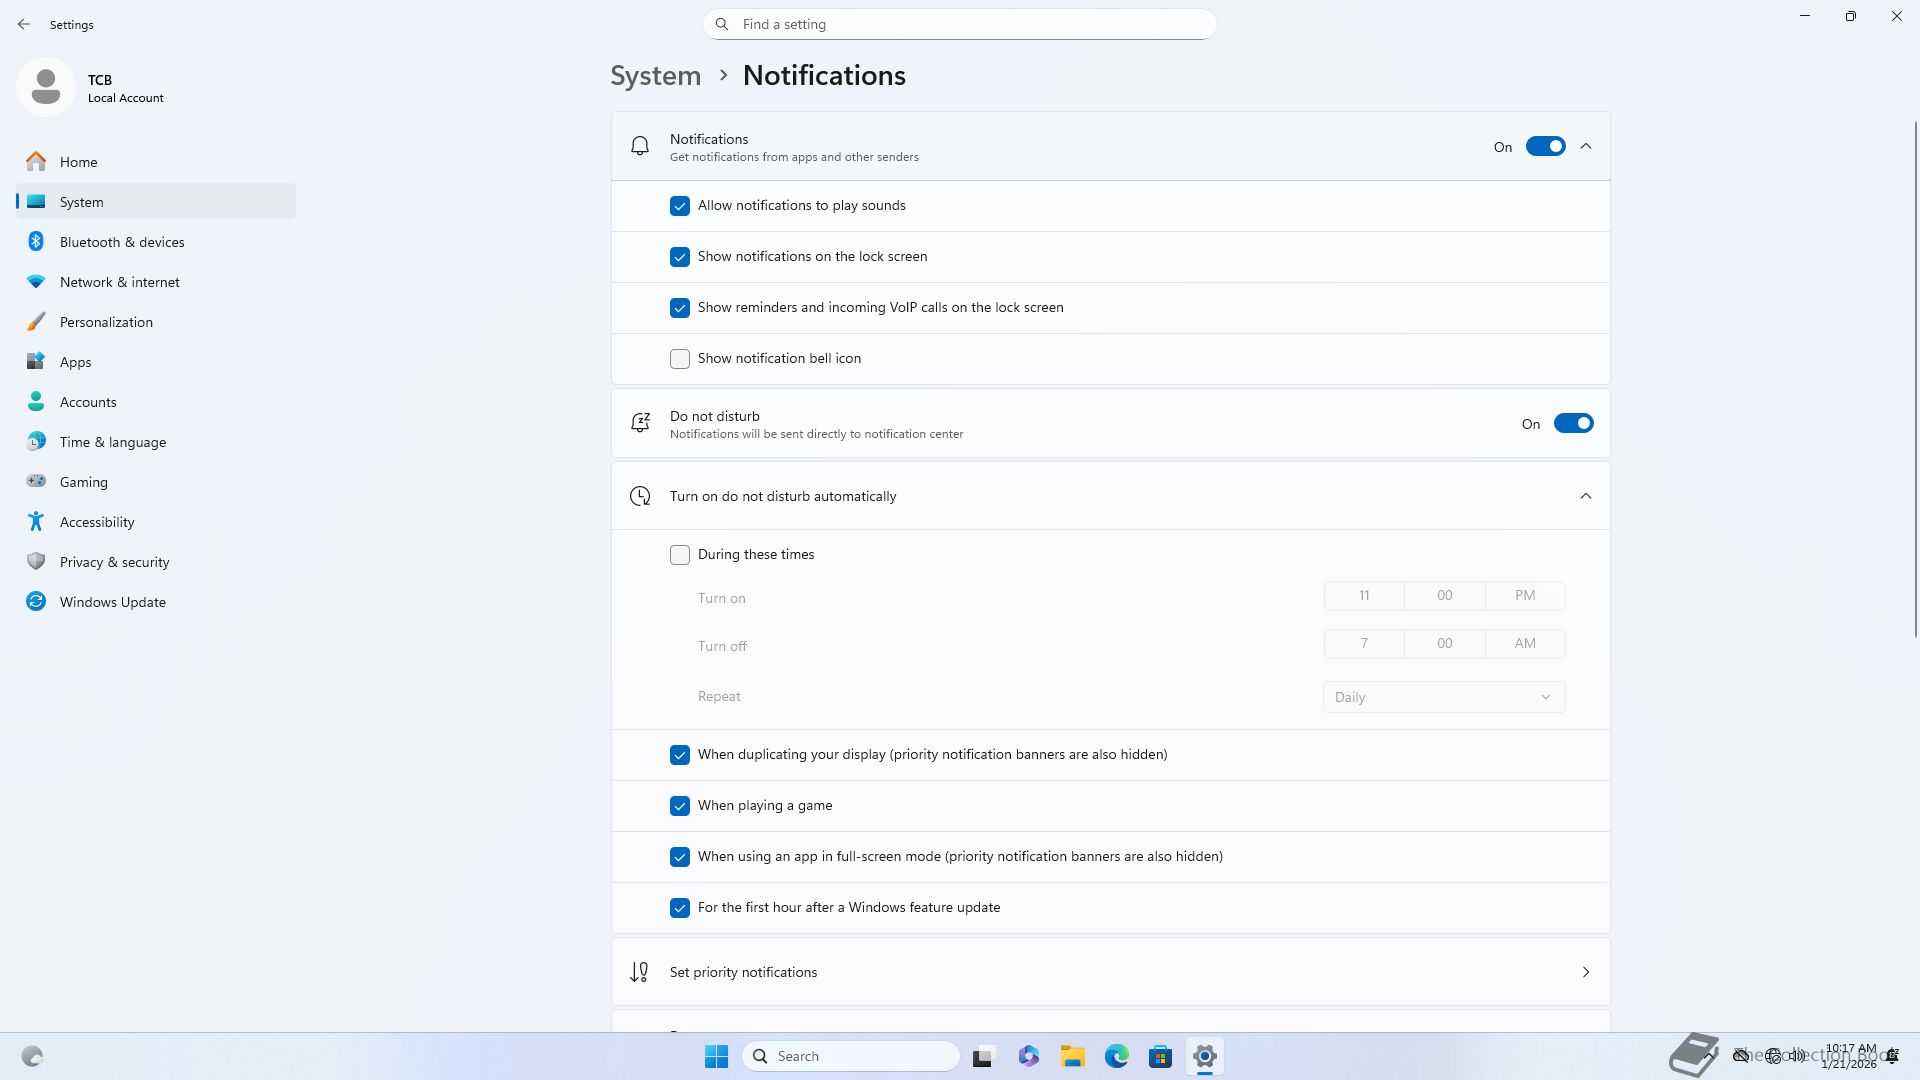Collapse the Notifications section chevron
The image size is (1920, 1080).
click(x=1586, y=147)
